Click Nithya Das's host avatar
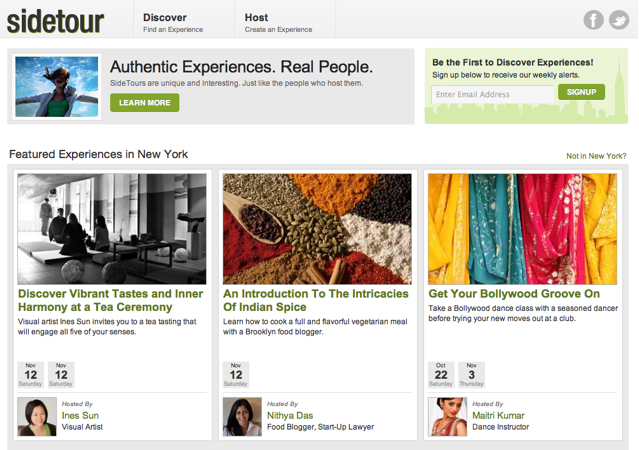639x450 pixels. [241, 417]
